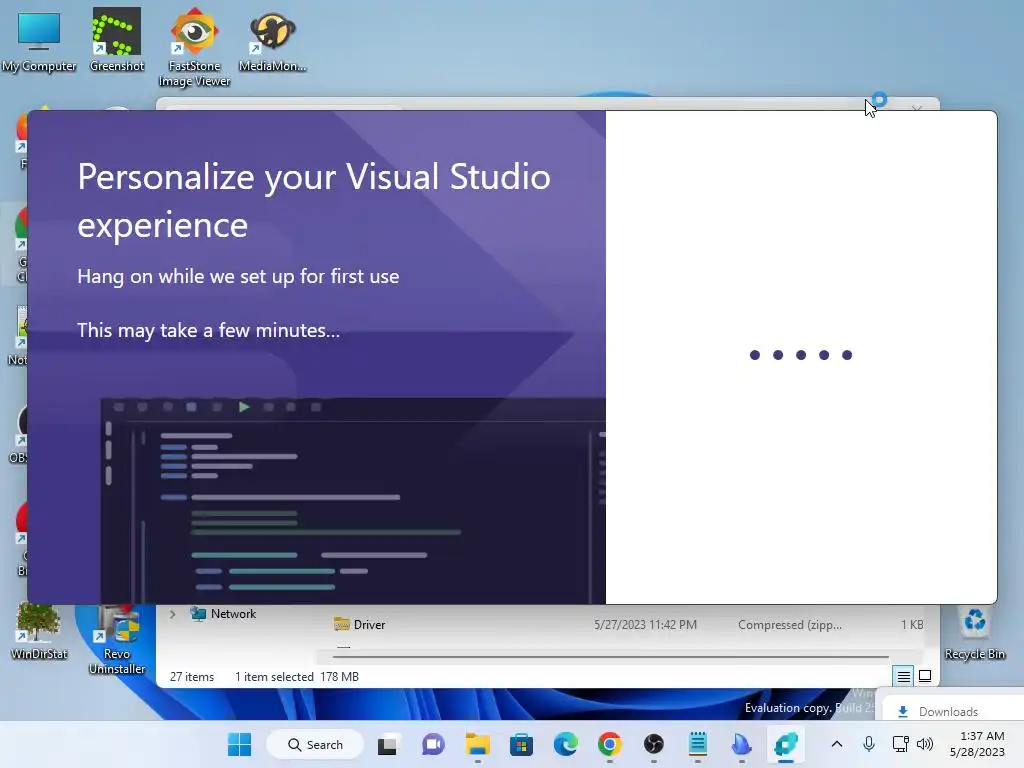Click the 27 items status text

pos(192,677)
